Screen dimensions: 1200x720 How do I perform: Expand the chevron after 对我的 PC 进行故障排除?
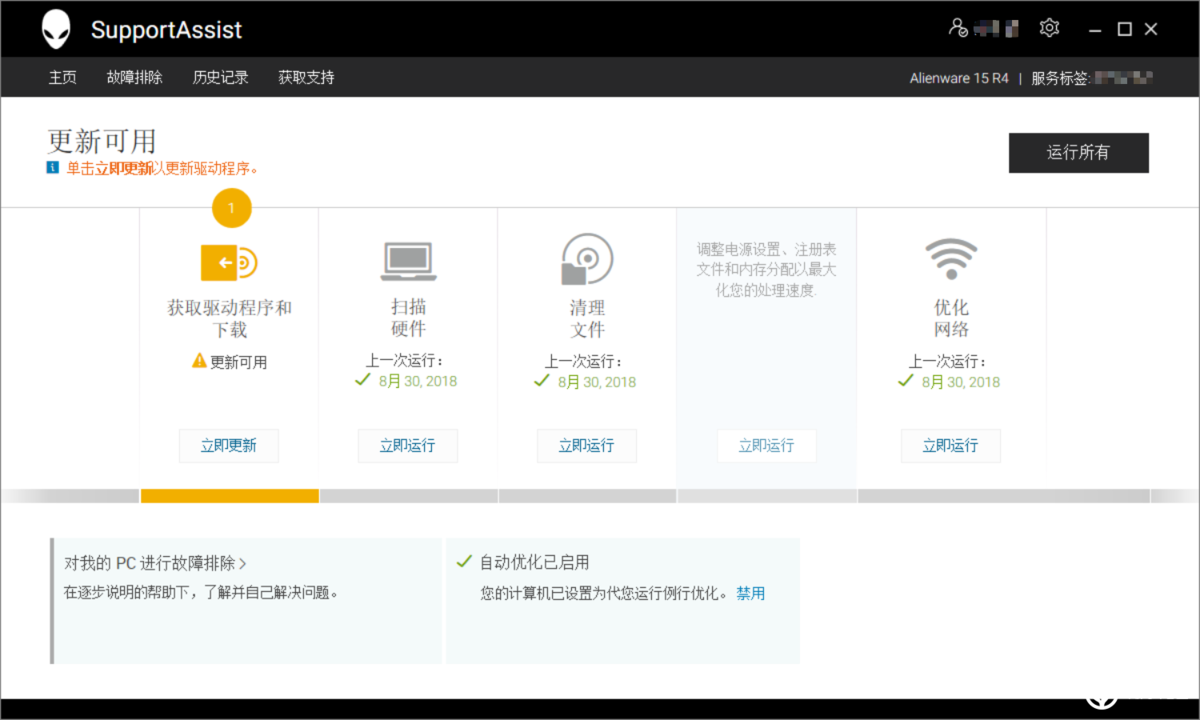(243, 563)
